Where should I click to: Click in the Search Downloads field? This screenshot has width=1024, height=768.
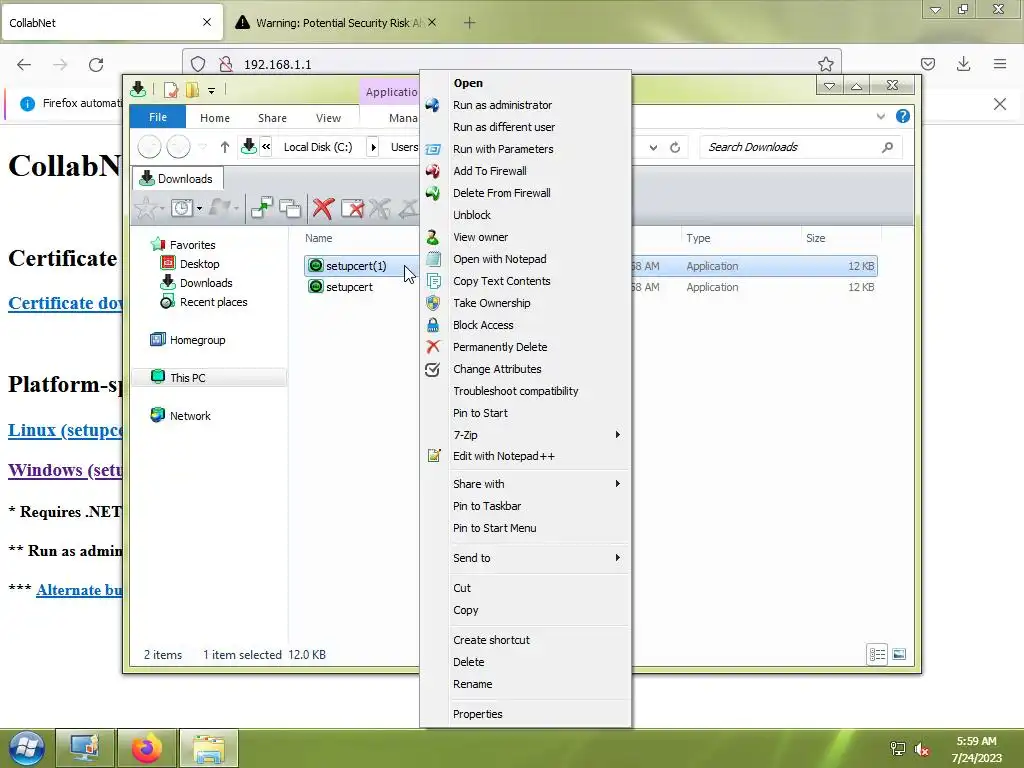[801, 148]
